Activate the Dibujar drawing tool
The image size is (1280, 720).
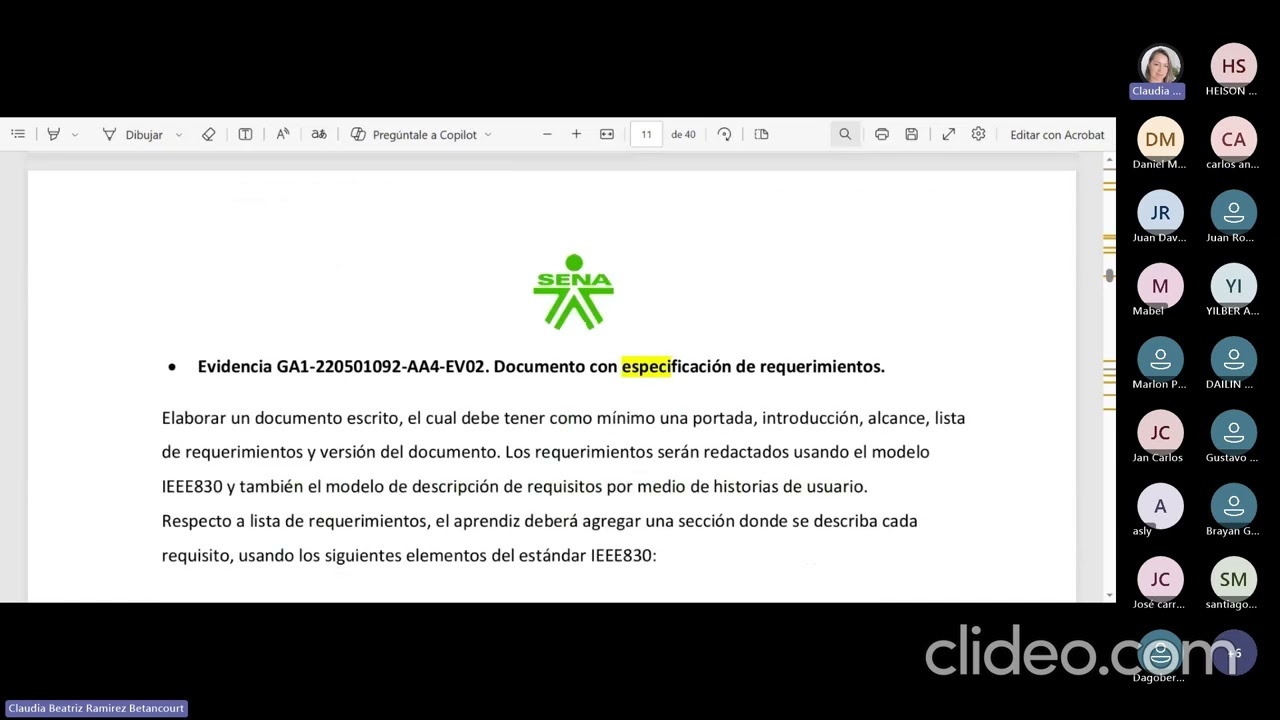[133, 134]
